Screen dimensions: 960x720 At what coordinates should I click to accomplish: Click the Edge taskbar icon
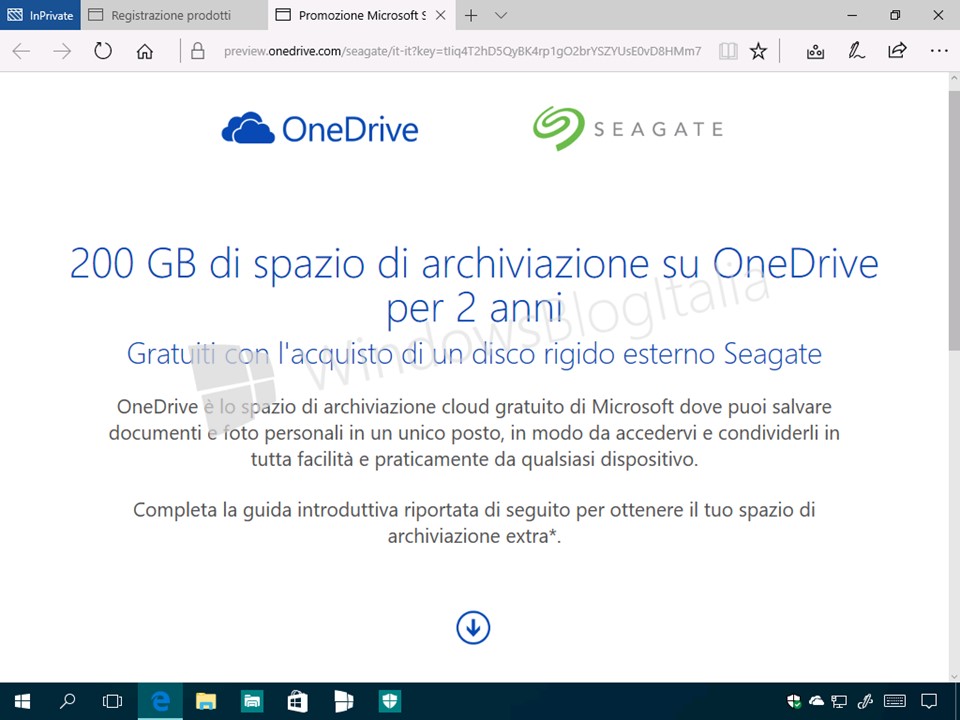(x=160, y=701)
